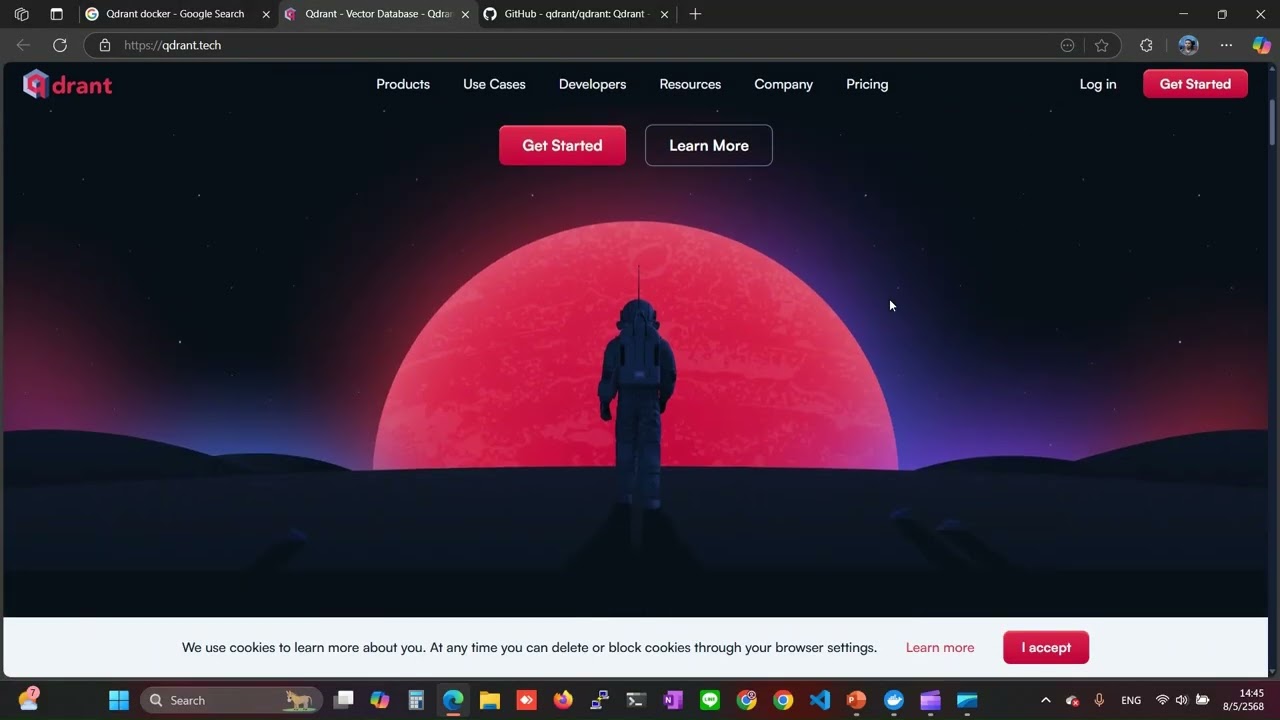Switch to the GitHub qdrant/qdrant tab
Viewport: 1280px width, 720px height.
click(x=575, y=14)
